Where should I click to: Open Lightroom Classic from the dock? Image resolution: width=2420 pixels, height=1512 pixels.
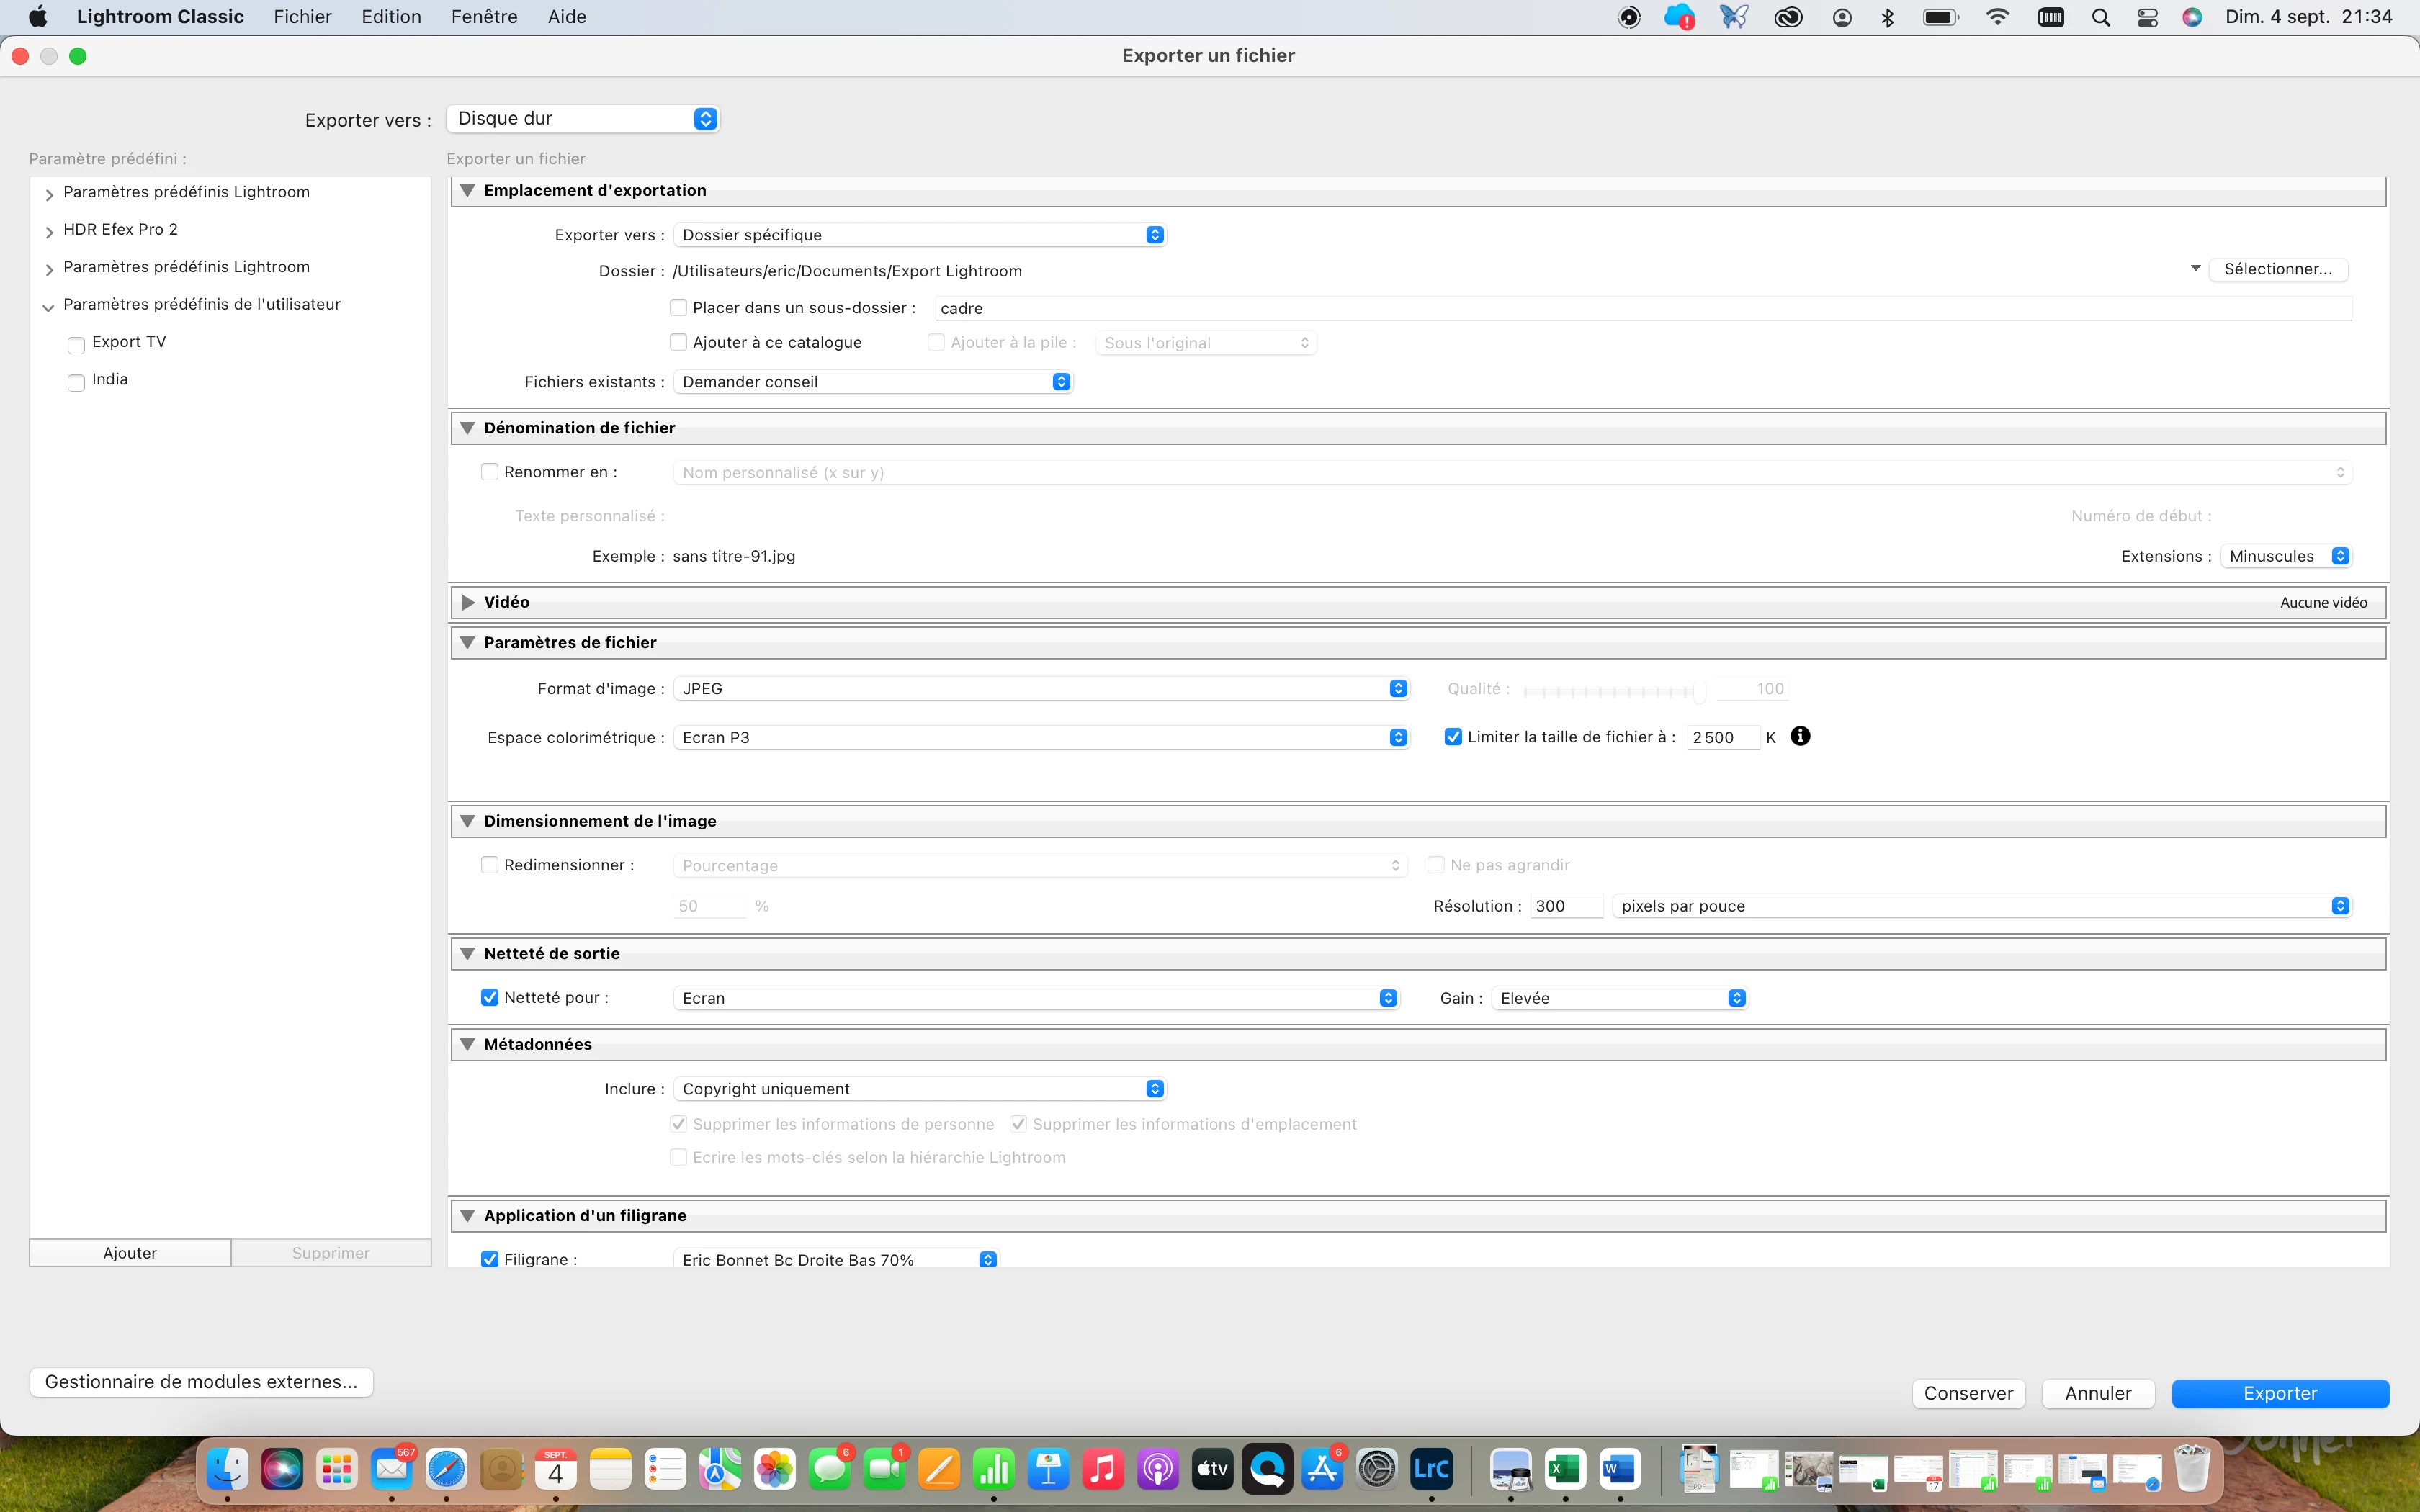click(1431, 1469)
